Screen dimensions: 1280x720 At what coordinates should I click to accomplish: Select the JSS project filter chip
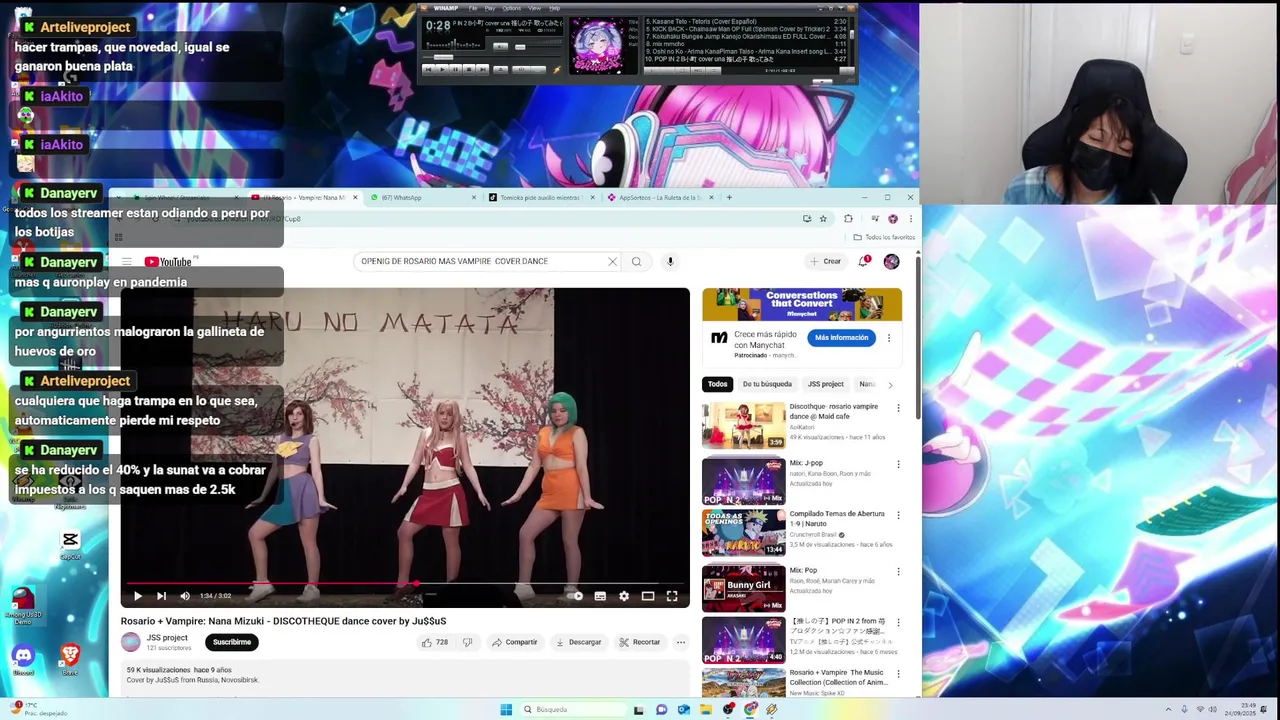826,384
